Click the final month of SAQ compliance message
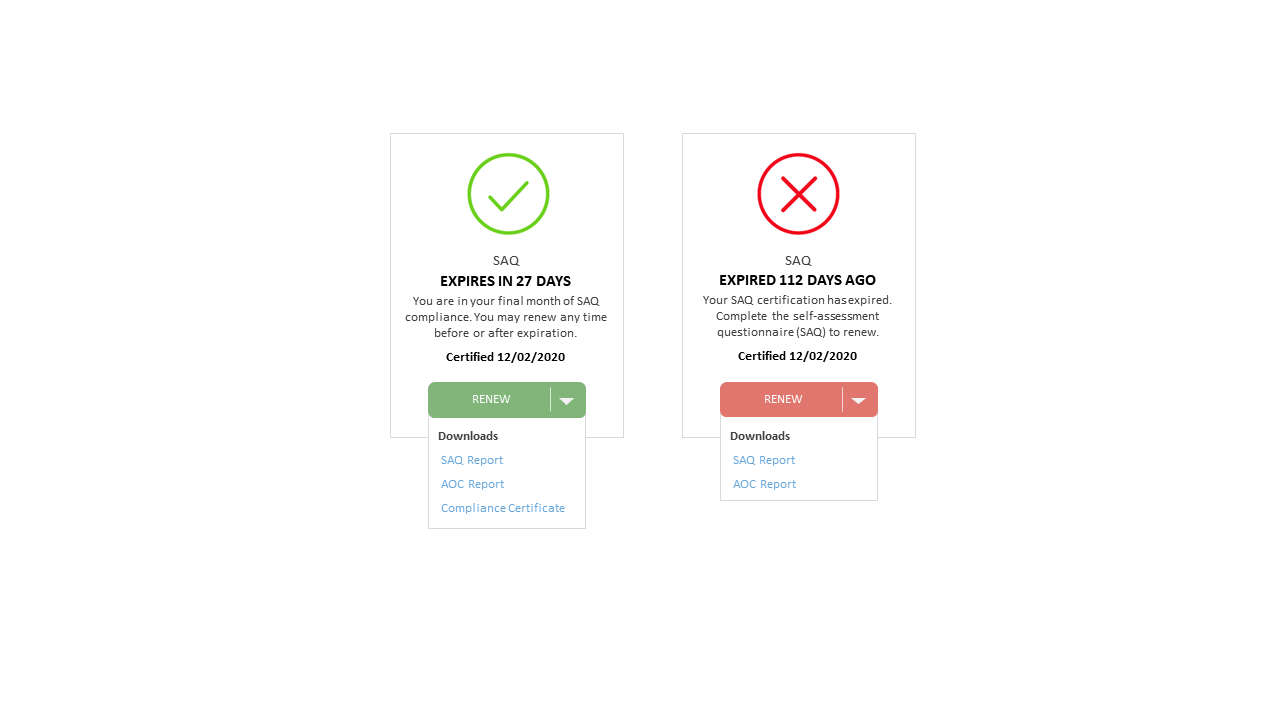Viewport: 1280px width, 720px height. point(506,317)
